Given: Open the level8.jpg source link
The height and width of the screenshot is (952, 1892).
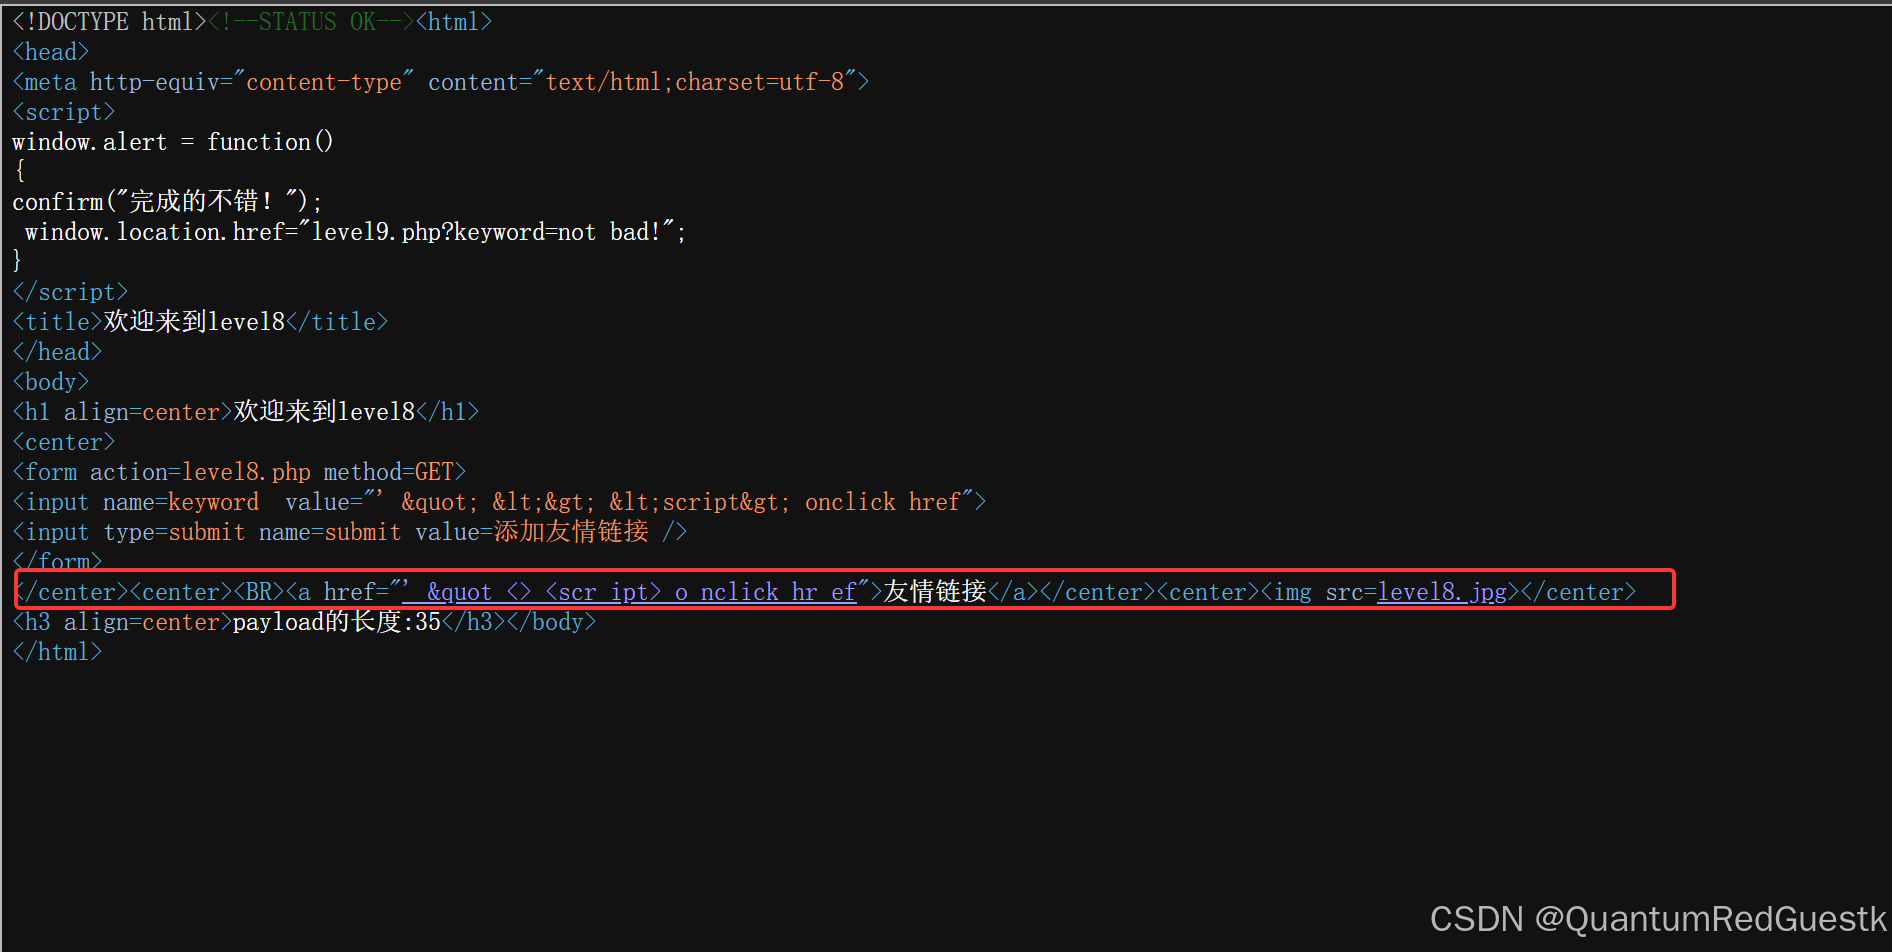Looking at the screenshot, I should [1441, 592].
